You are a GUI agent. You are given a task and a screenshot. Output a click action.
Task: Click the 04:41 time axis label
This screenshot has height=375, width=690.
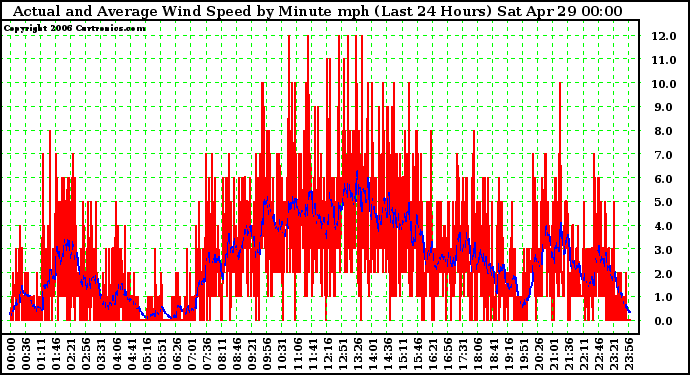click(131, 354)
